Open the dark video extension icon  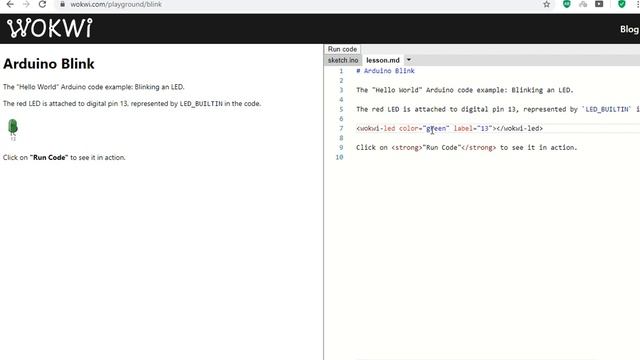(x=599, y=4)
